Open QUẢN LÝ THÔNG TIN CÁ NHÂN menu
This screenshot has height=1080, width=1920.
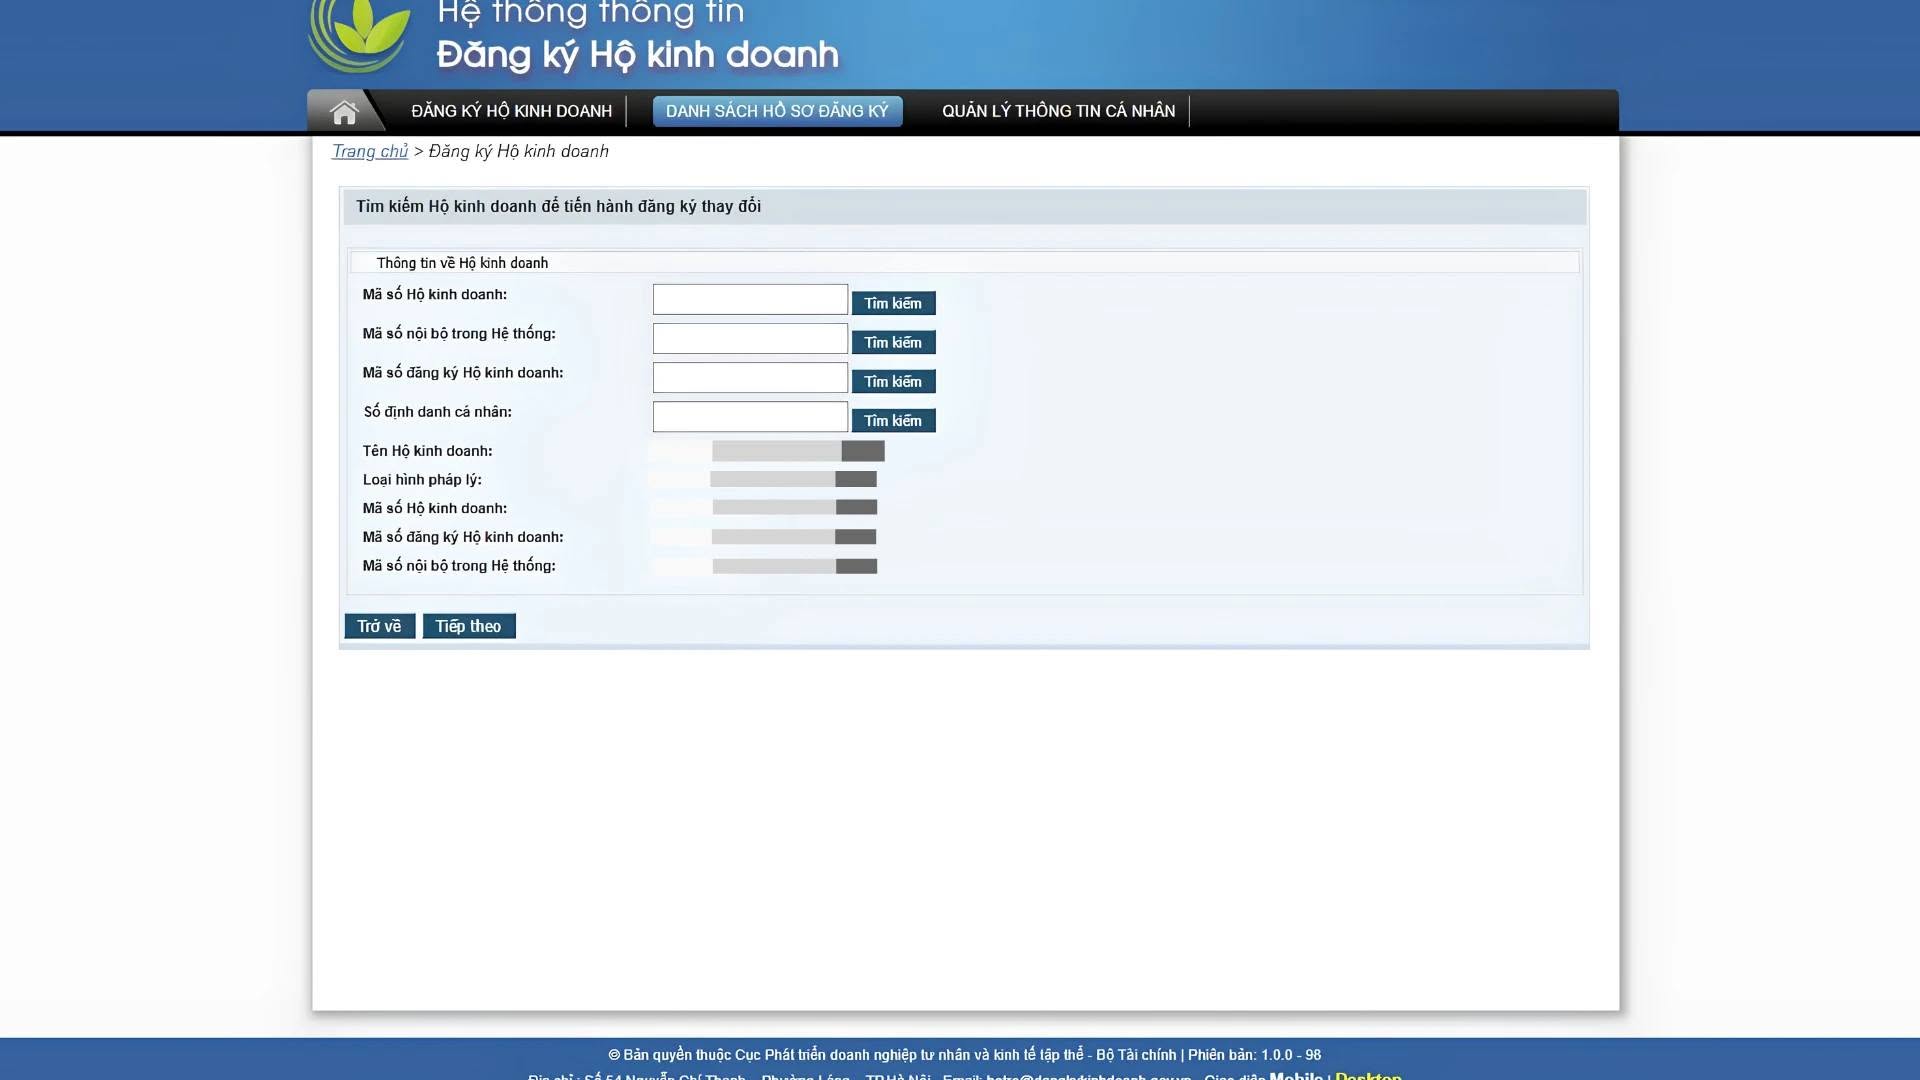point(1058,111)
